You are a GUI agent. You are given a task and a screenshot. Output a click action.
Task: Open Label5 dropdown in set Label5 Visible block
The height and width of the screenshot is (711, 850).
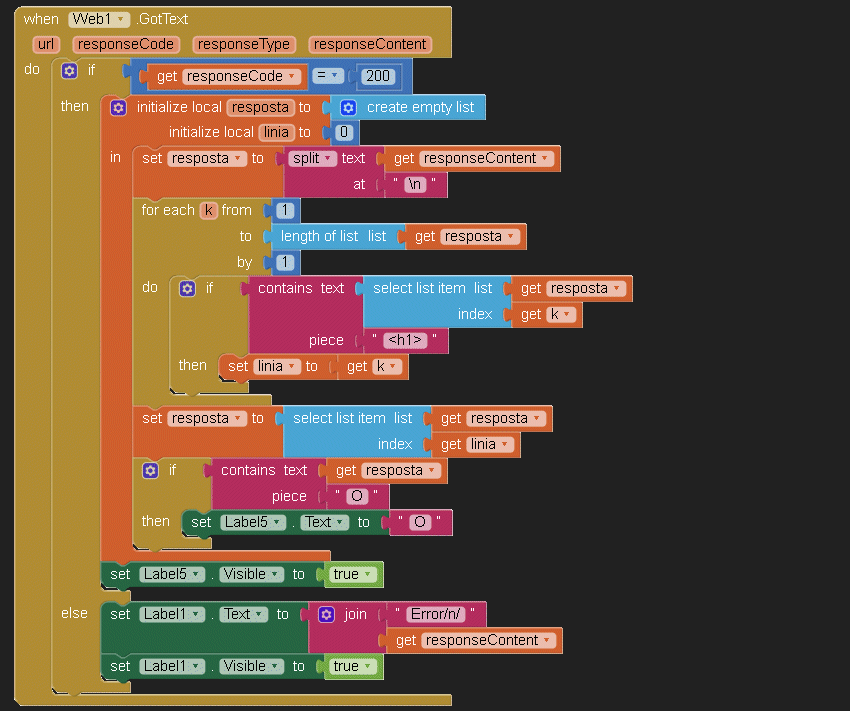(172, 574)
